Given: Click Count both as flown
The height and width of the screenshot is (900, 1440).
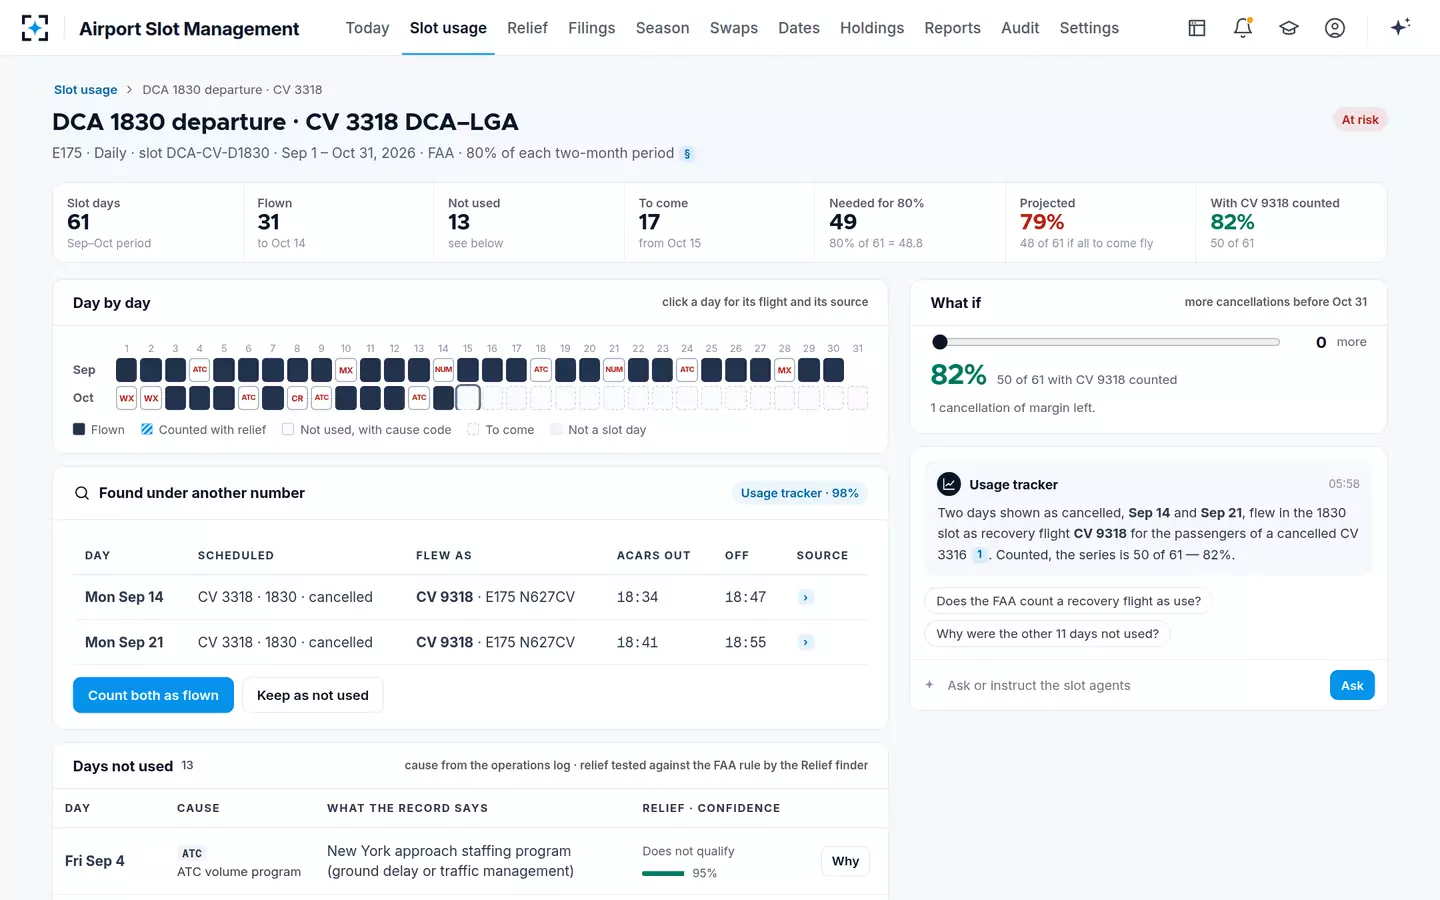Looking at the screenshot, I should pyautogui.click(x=153, y=695).
